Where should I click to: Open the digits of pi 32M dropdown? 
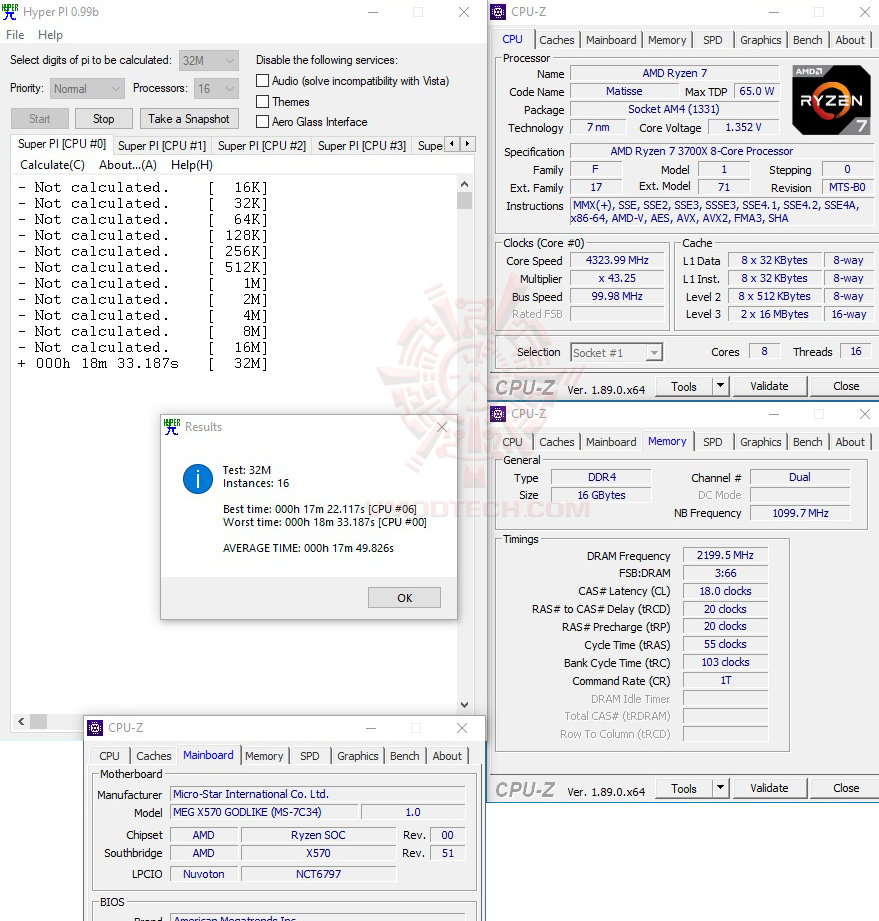[x=209, y=60]
